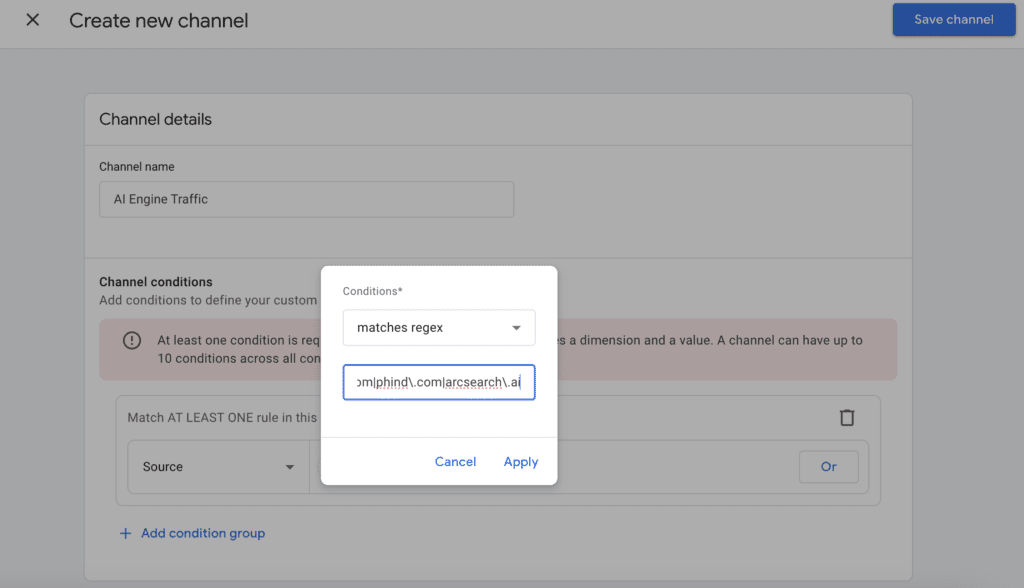Click the Match AT LEAST ONE rule header
This screenshot has height=588, width=1024.
(x=222, y=417)
